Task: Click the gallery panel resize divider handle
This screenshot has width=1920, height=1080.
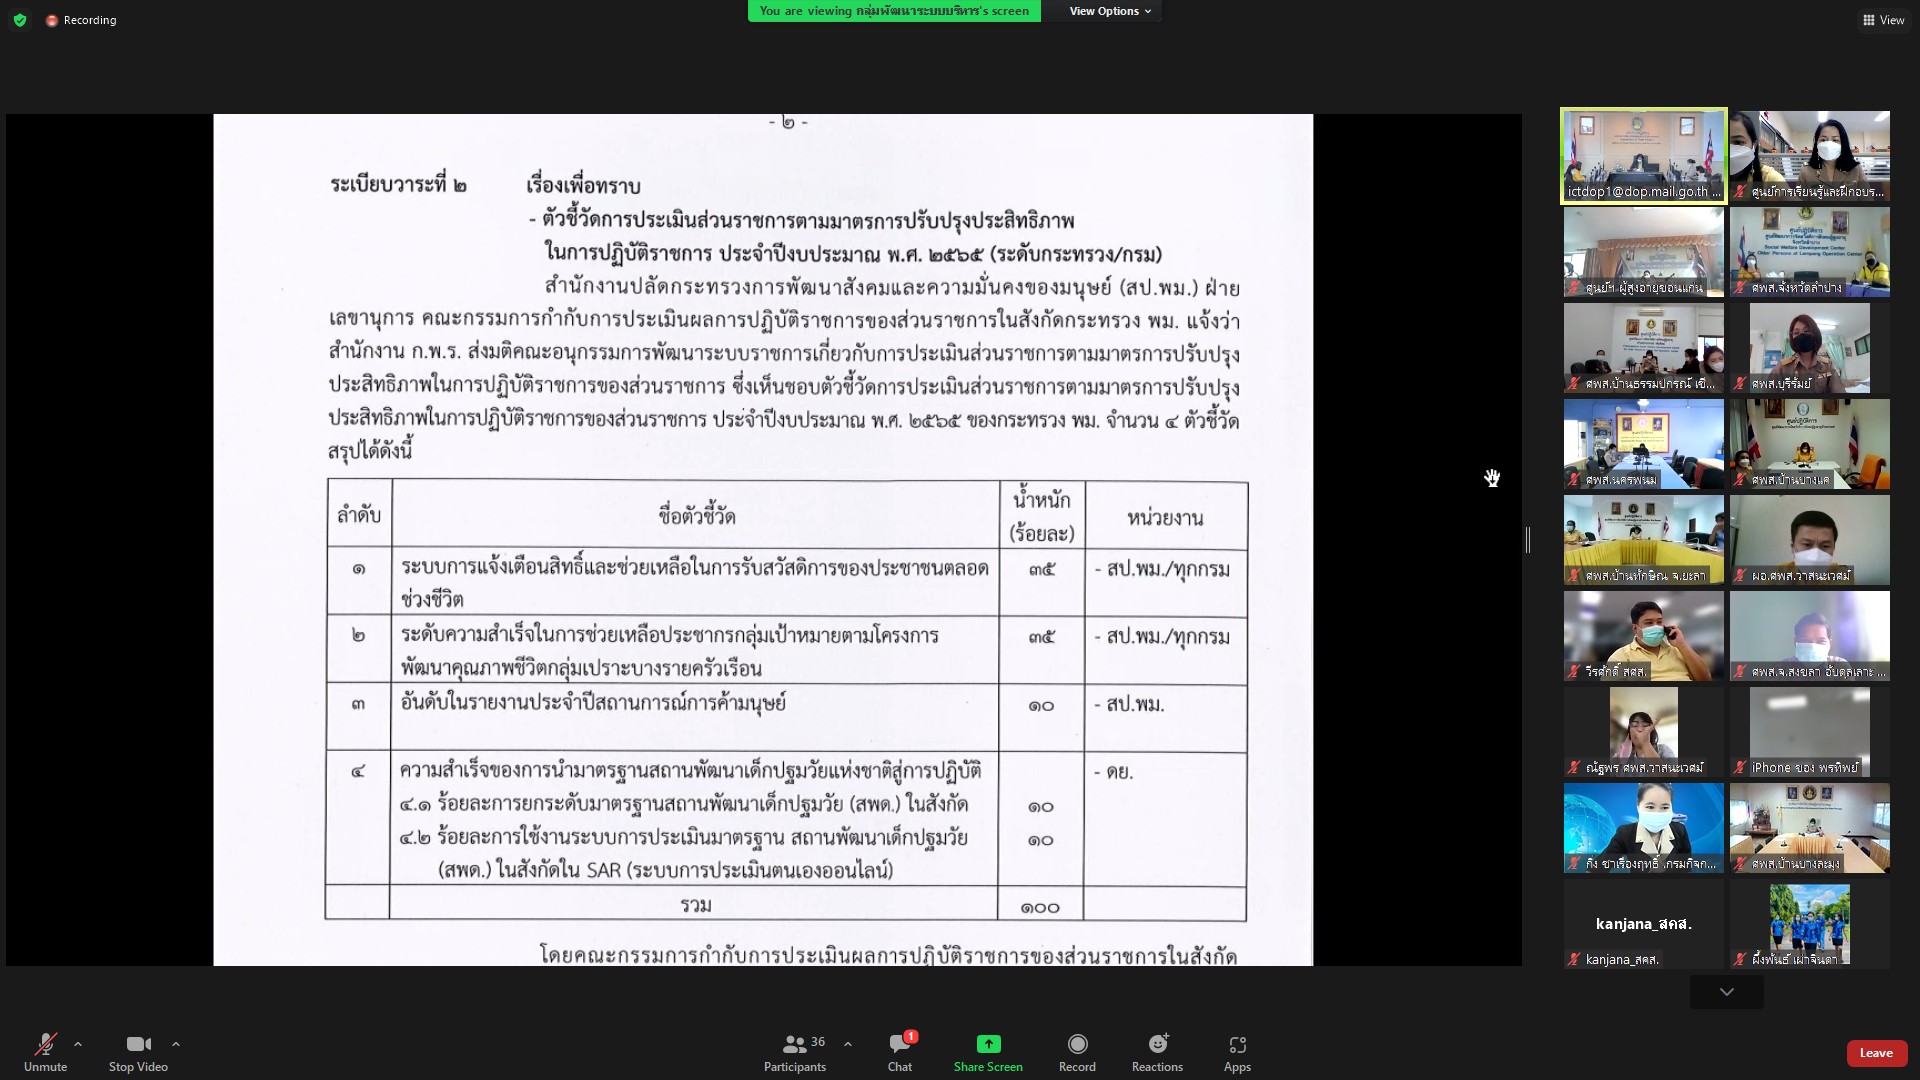Action: (x=1528, y=540)
